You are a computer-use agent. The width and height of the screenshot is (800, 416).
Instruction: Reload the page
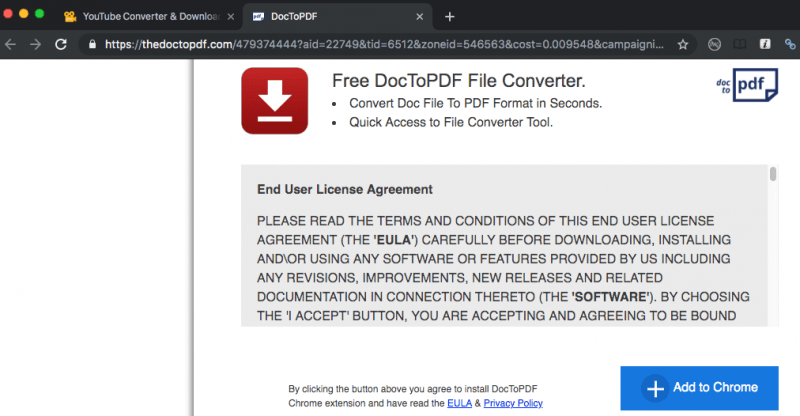pos(61,45)
